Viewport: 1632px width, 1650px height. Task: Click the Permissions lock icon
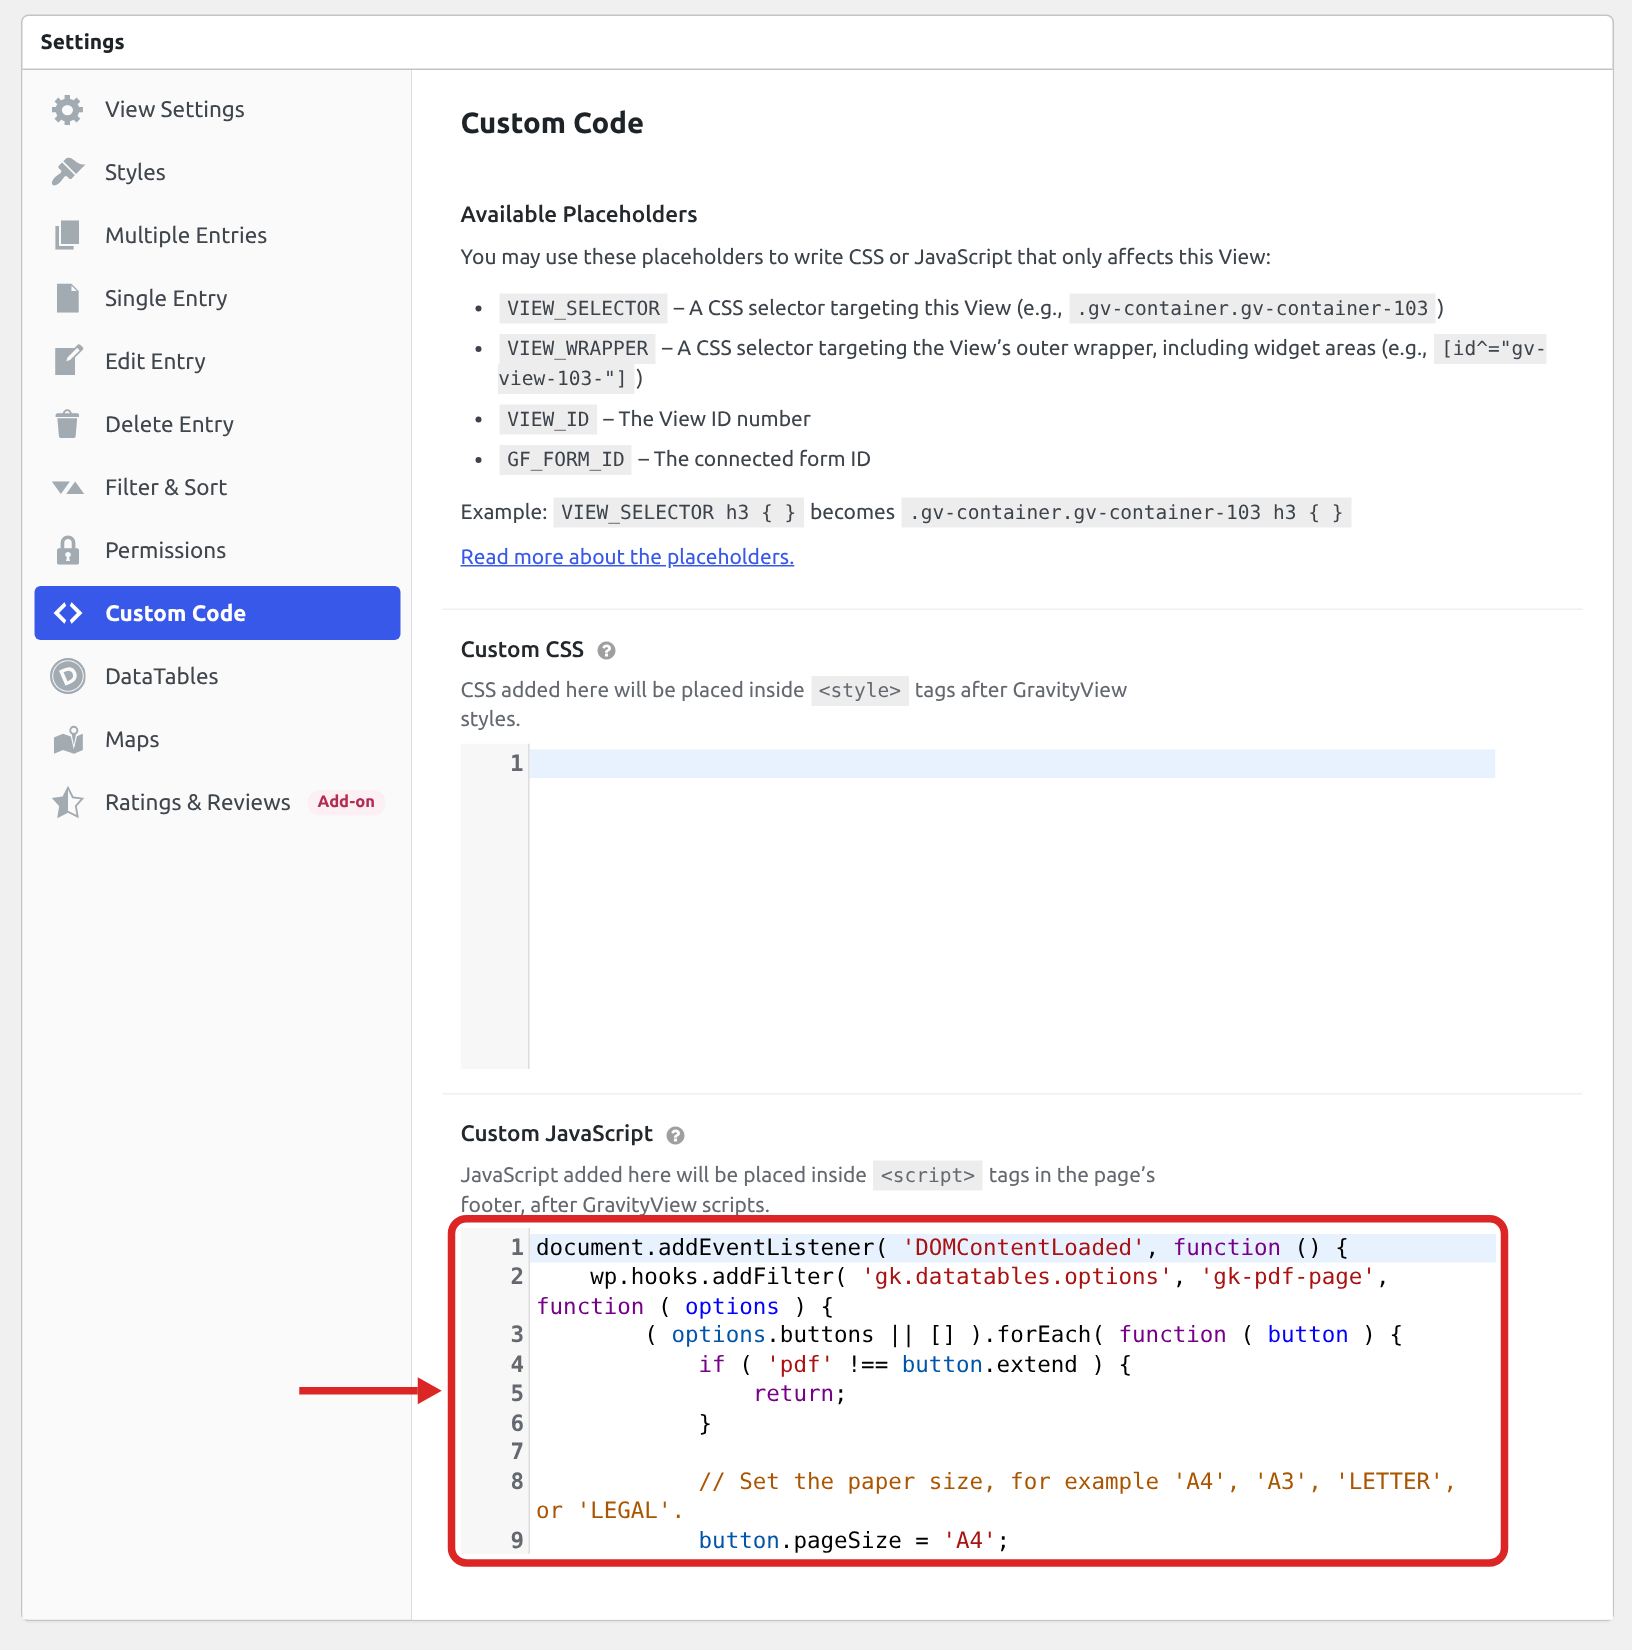click(x=68, y=550)
